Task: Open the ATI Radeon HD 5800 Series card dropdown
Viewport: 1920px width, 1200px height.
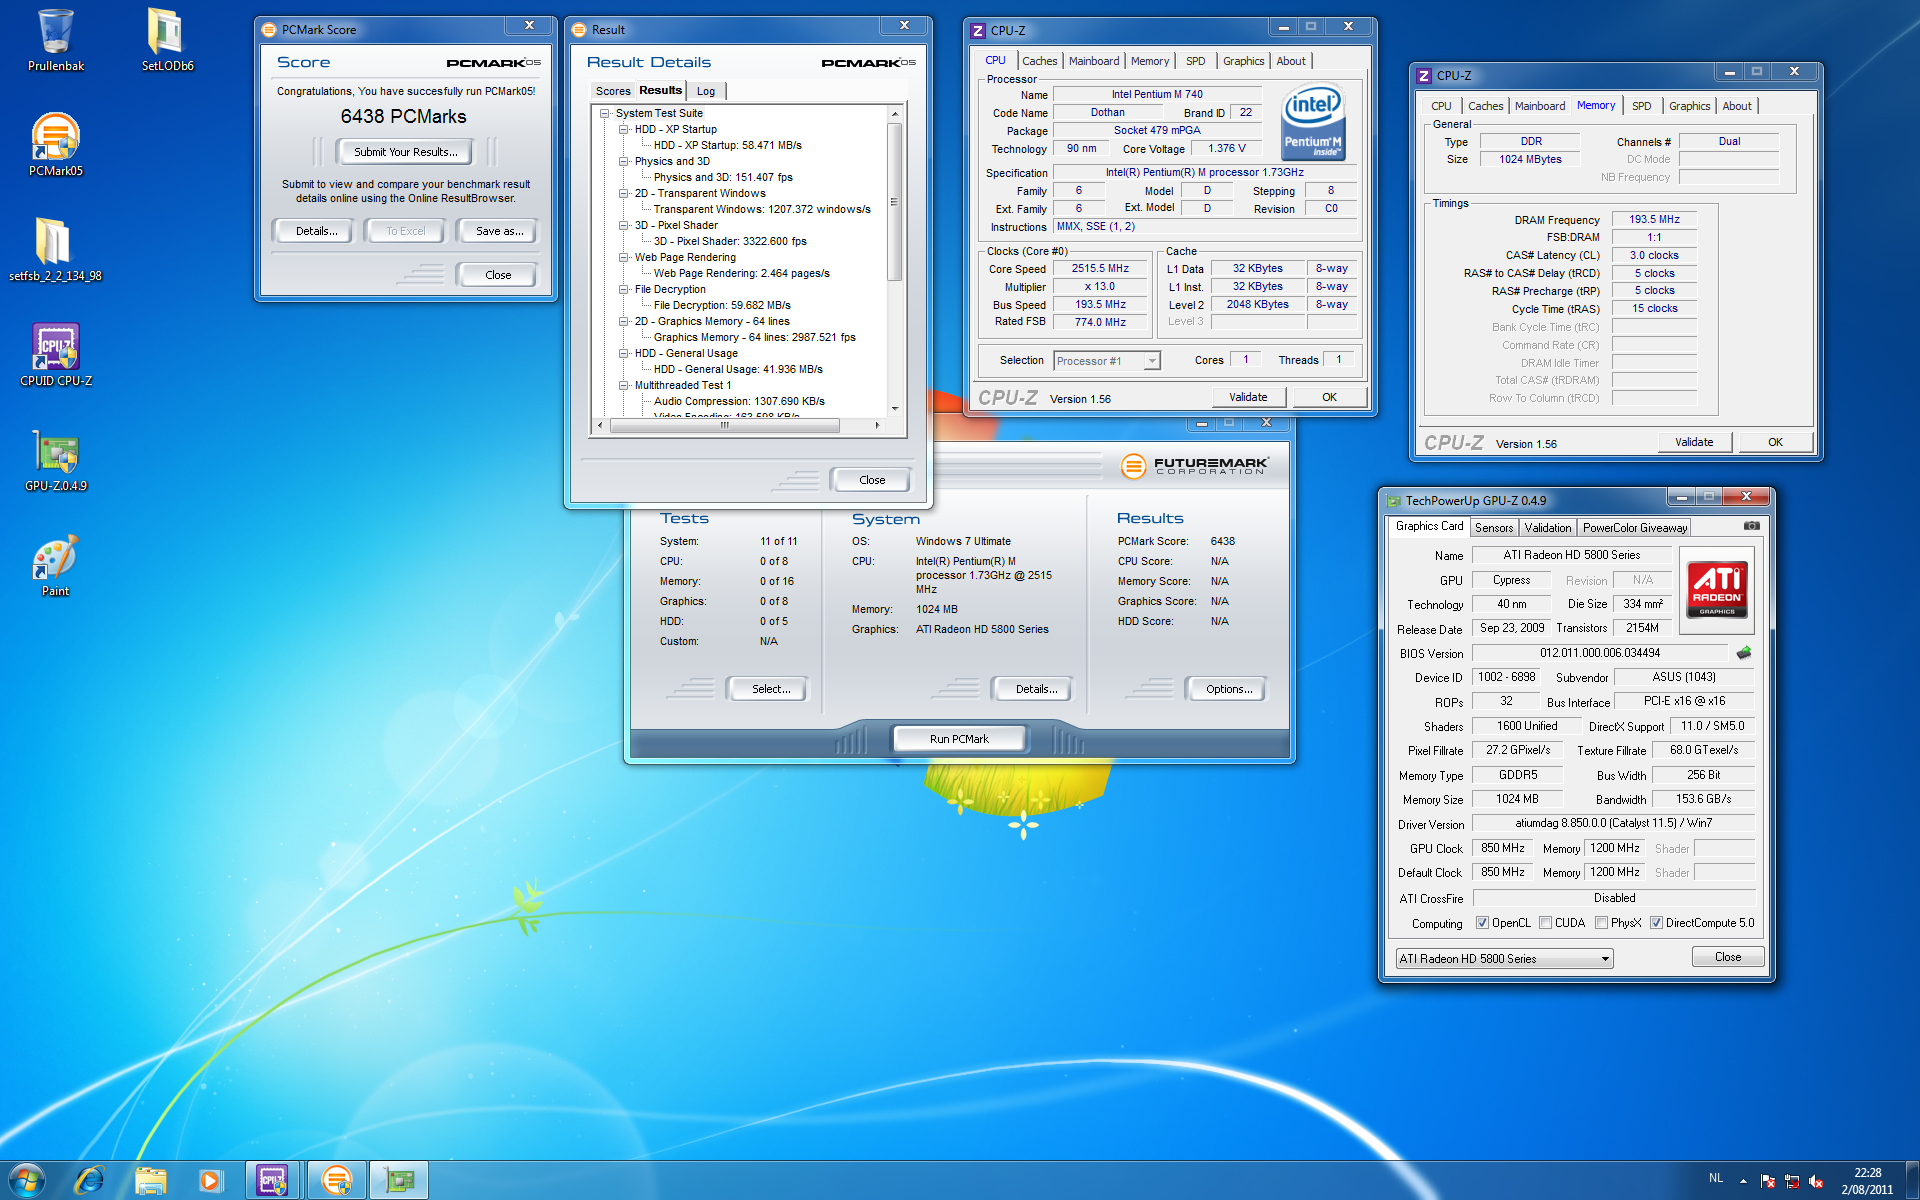Action: [x=1504, y=959]
